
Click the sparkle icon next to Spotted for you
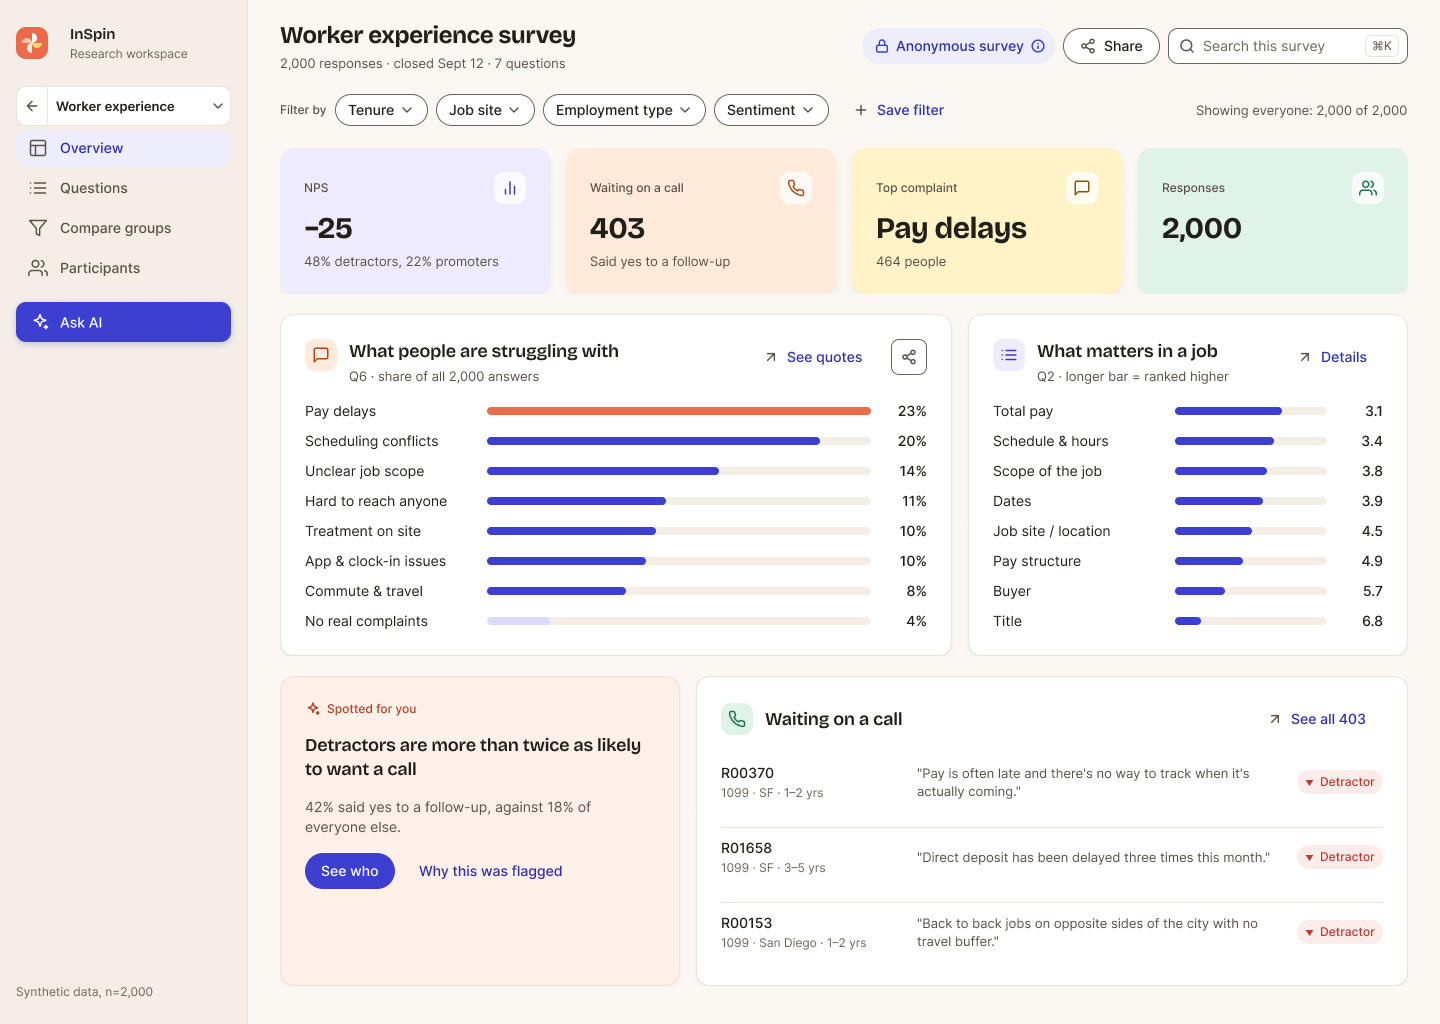pyautogui.click(x=314, y=709)
